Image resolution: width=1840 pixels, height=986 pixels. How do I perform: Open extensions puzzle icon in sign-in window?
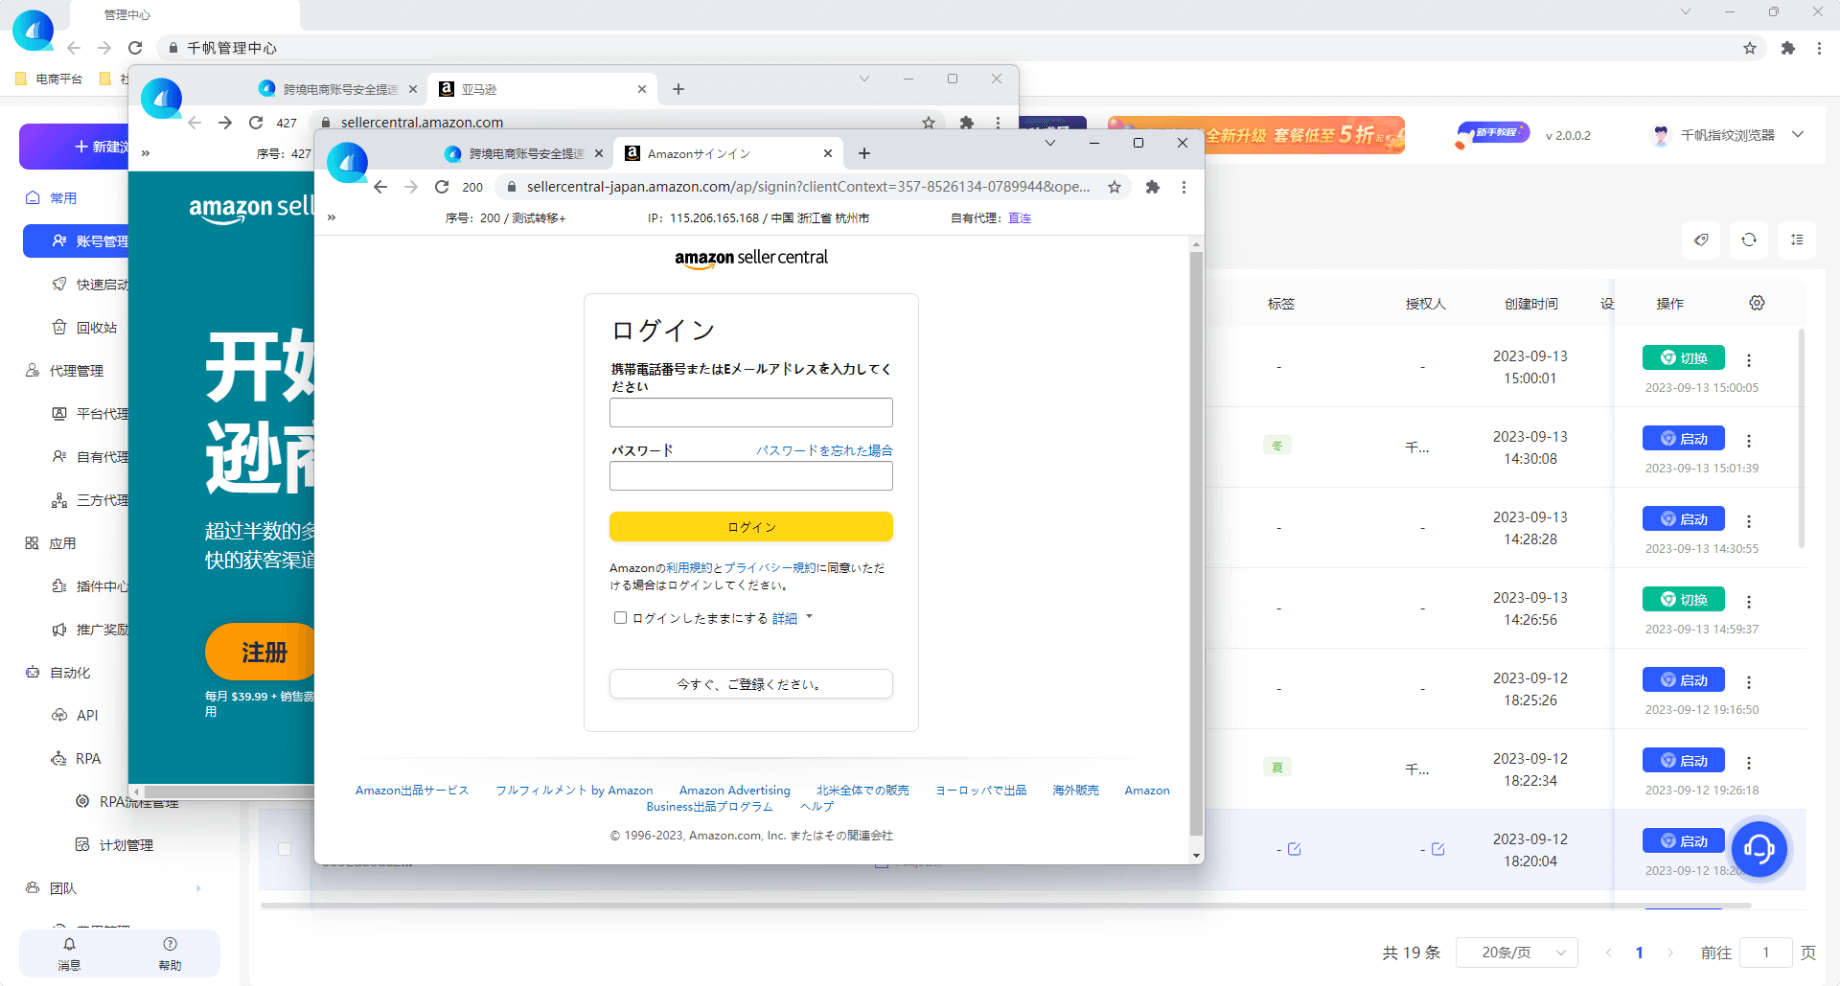[x=1152, y=187]
